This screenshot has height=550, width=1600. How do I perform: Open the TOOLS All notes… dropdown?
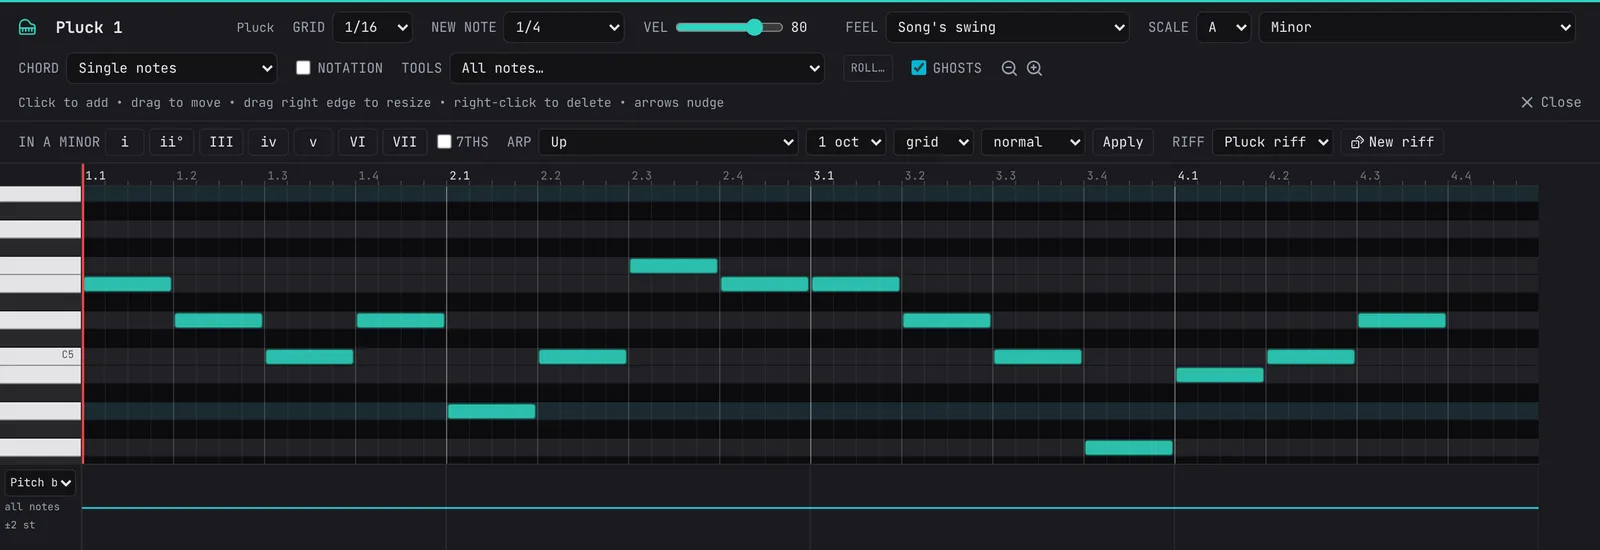pos(637,68)
